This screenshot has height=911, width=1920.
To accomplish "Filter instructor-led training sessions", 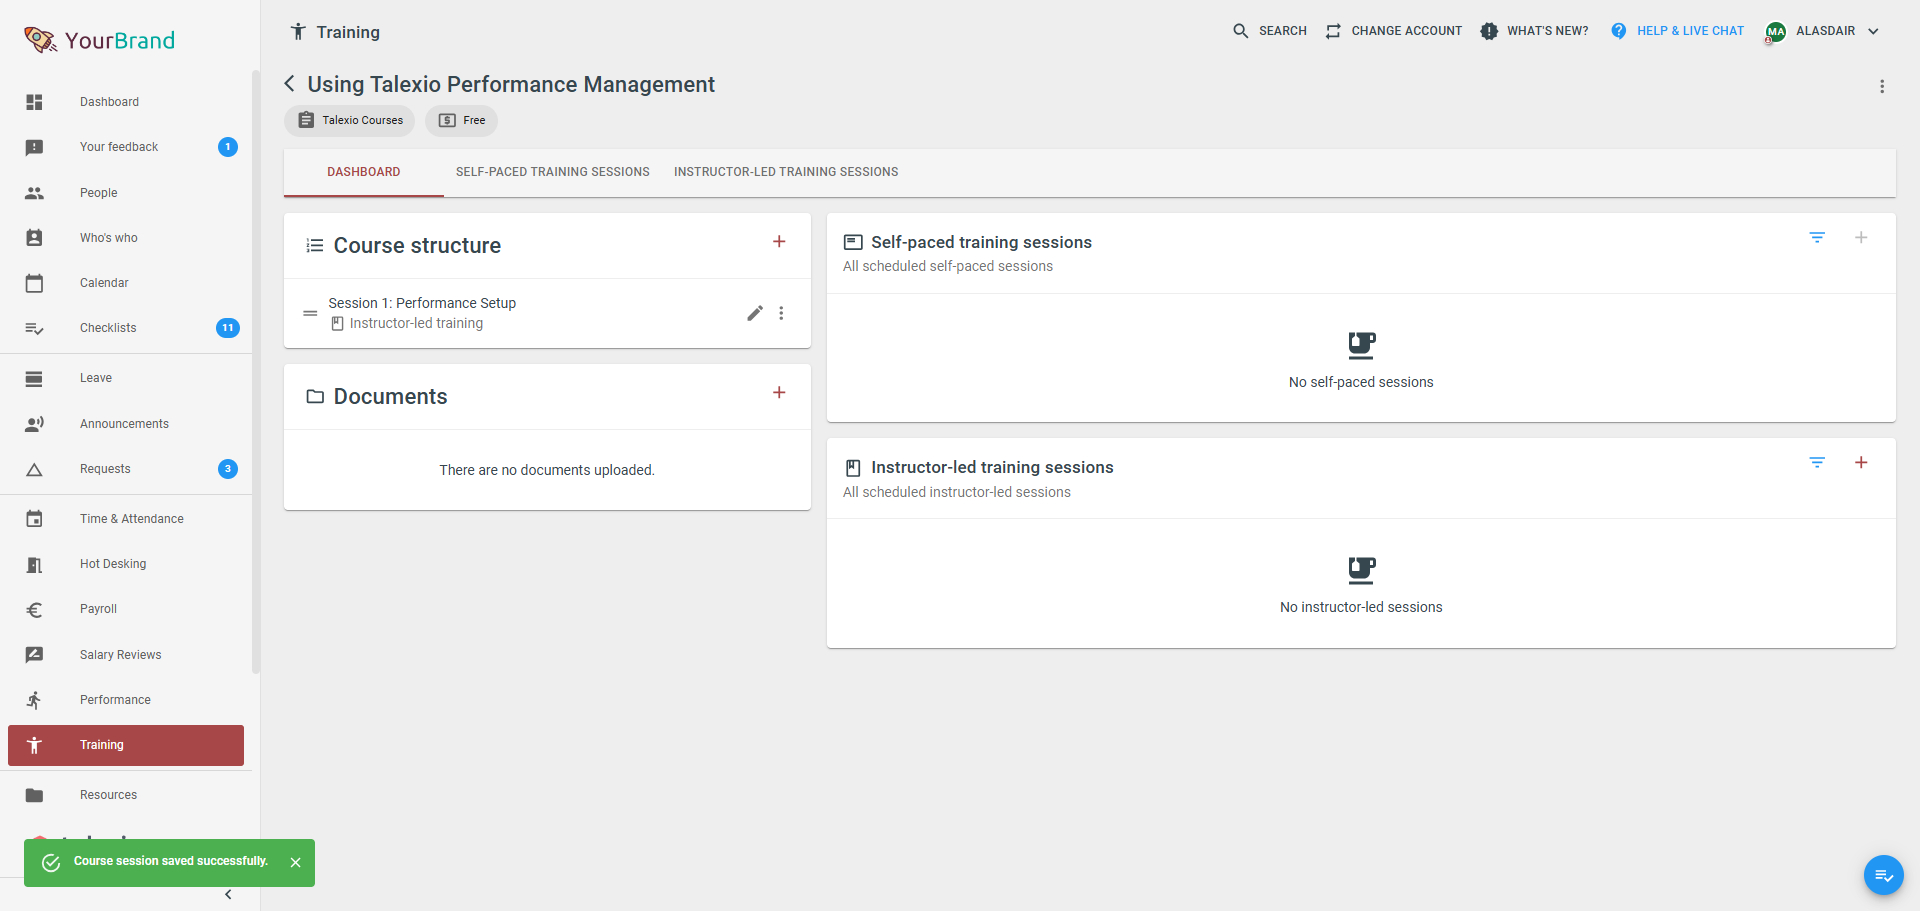I will [1817, 463].
